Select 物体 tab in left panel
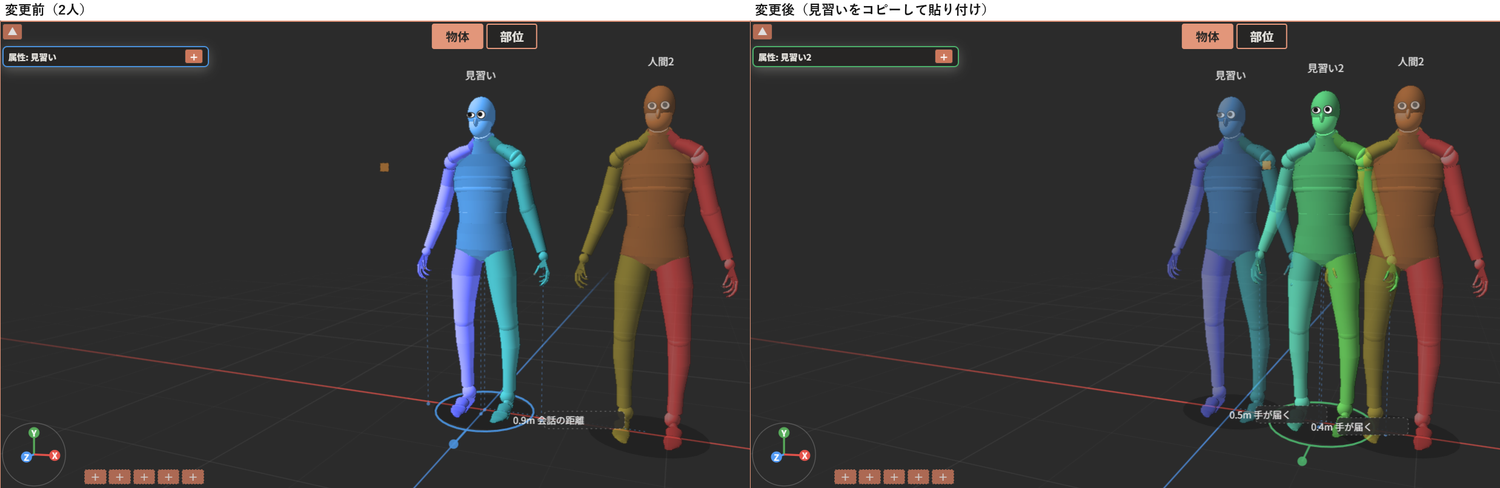 458,37
